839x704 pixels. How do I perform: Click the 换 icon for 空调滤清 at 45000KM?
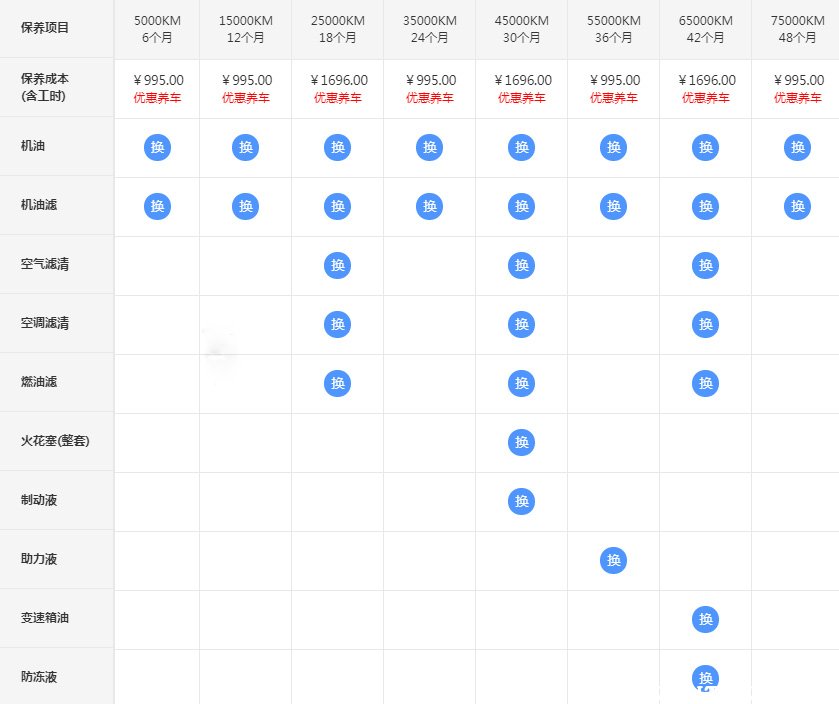point(521,324)
